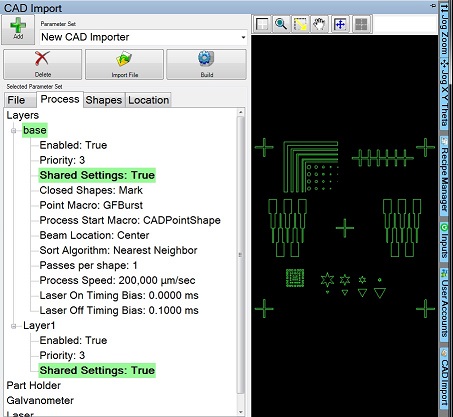453x417 pixels.
Task: Select 'Point Macro: GFBurst' row
Action: click(91, 205)
